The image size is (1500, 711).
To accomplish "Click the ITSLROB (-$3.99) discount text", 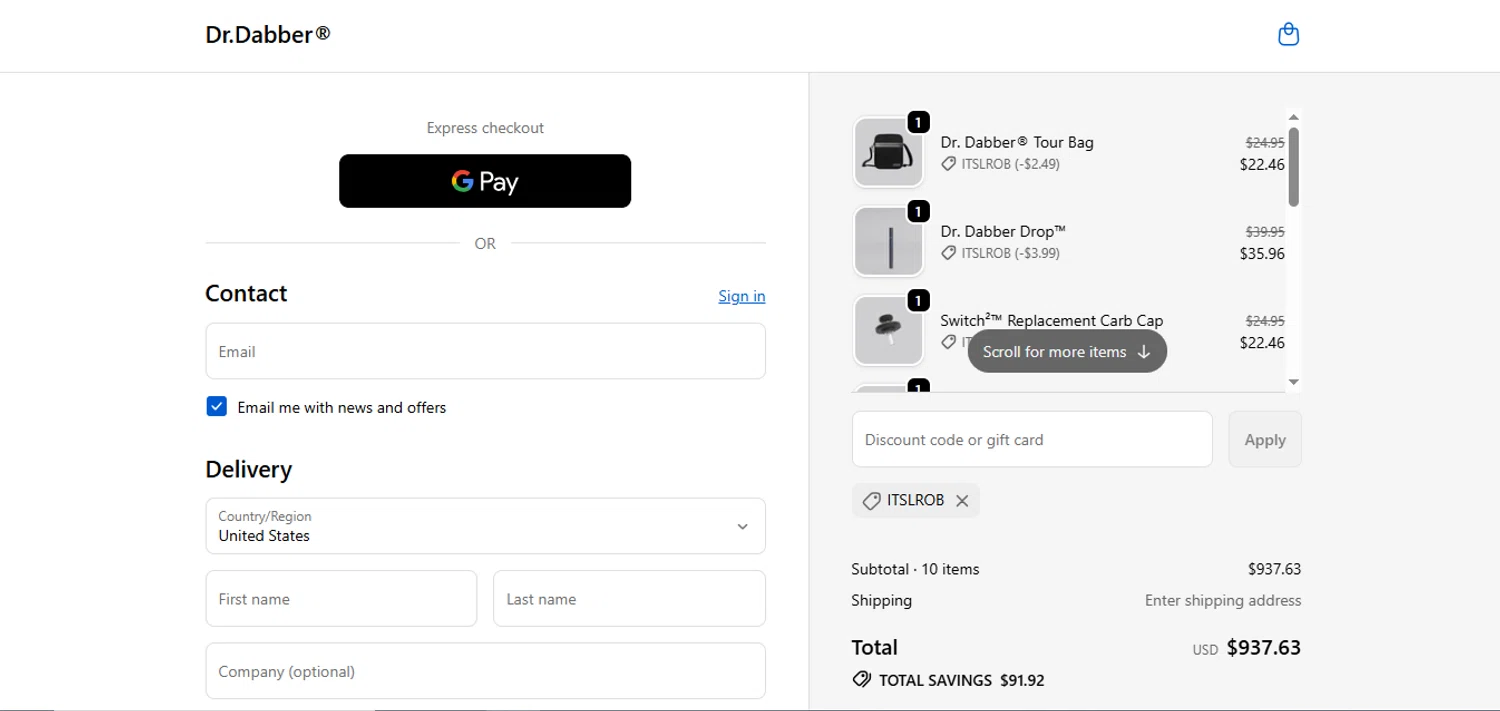I will click(x=1010, y=253).
